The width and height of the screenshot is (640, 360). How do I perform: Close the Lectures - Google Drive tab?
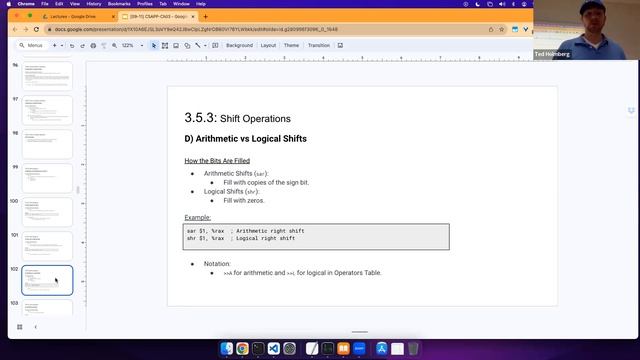point(113,16)
